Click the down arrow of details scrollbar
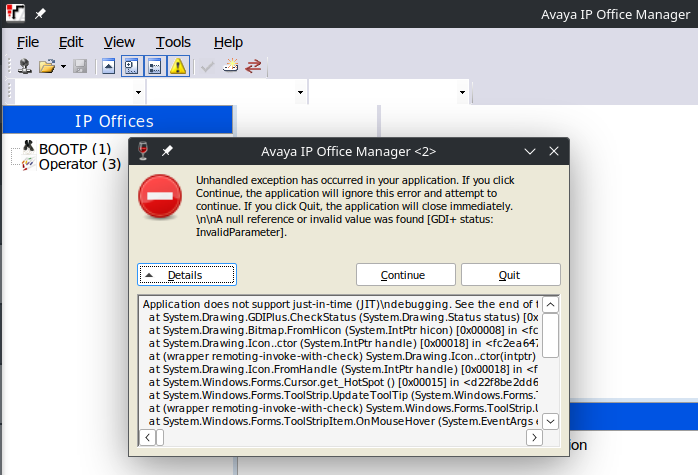Screen dimensions: 698x475 coord(550,421)
